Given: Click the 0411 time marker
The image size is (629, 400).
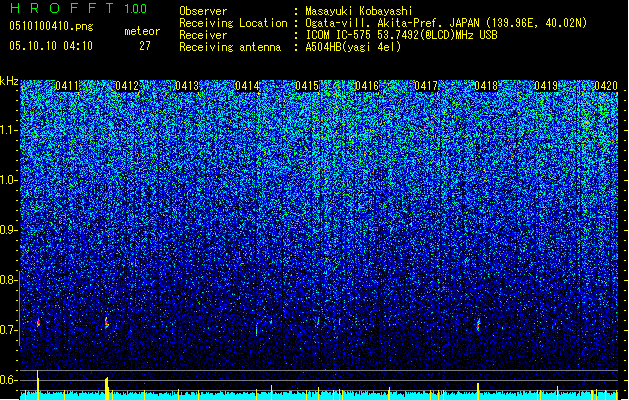Looking at the screenshot, I should pyautogui.click(x=67, y=86).
